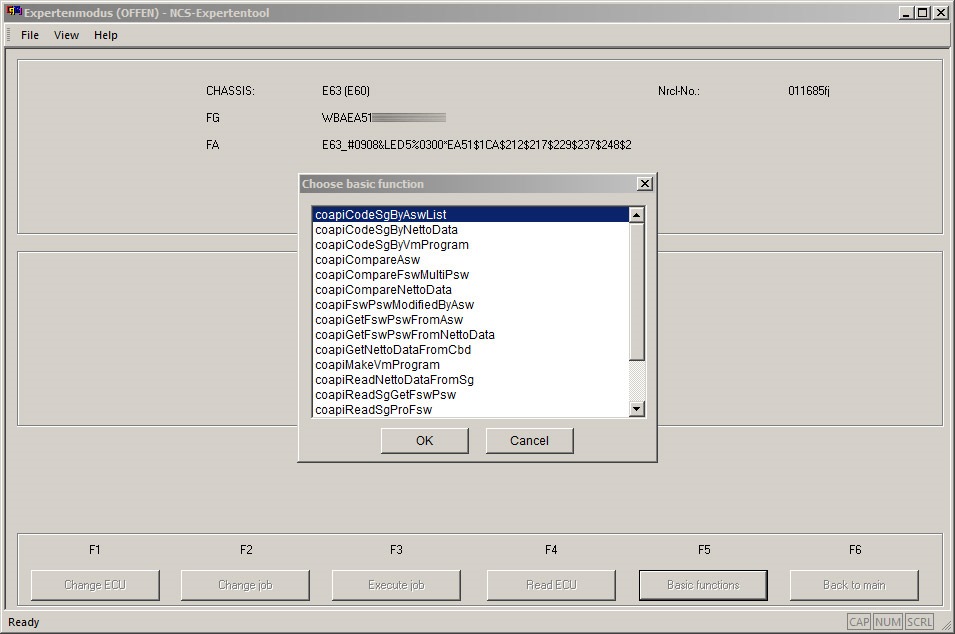
Task: Pick coapiFswPswModifiedByAsw from list
Action: coord(470,305)
